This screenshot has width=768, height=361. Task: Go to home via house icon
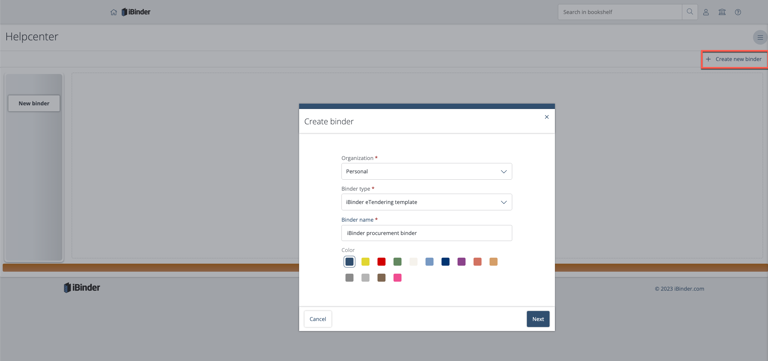pos(114,12)
